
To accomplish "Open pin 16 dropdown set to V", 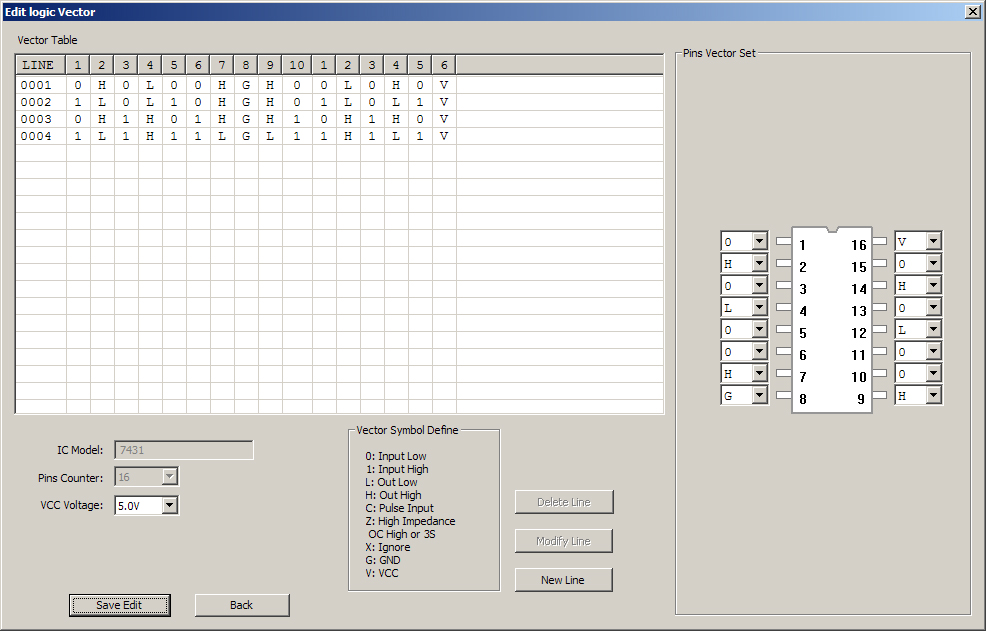I will pyautogui.click(x=933, y=242).
